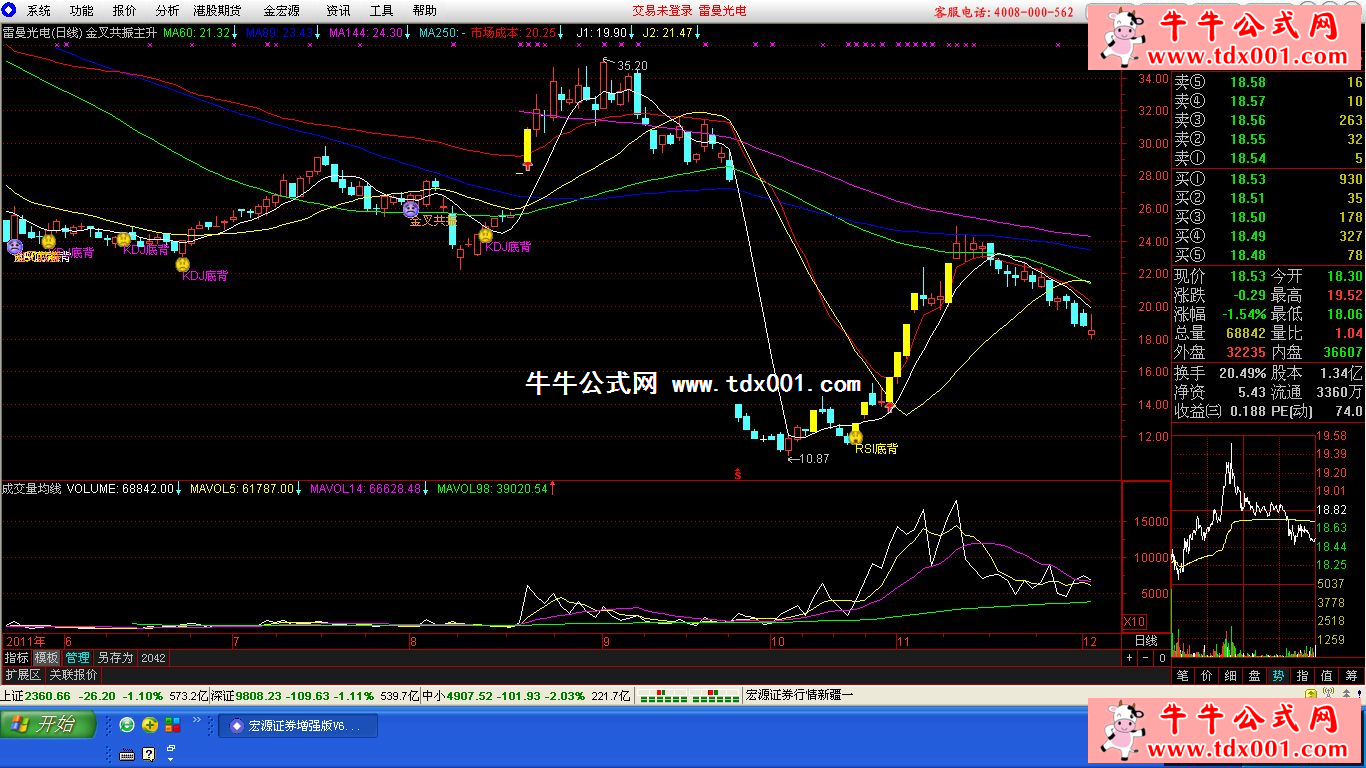Click the plus zoom-in button beside 日线
Image resolution: width=1366 pixels, height=768 pixels.
click(1130, 658)
